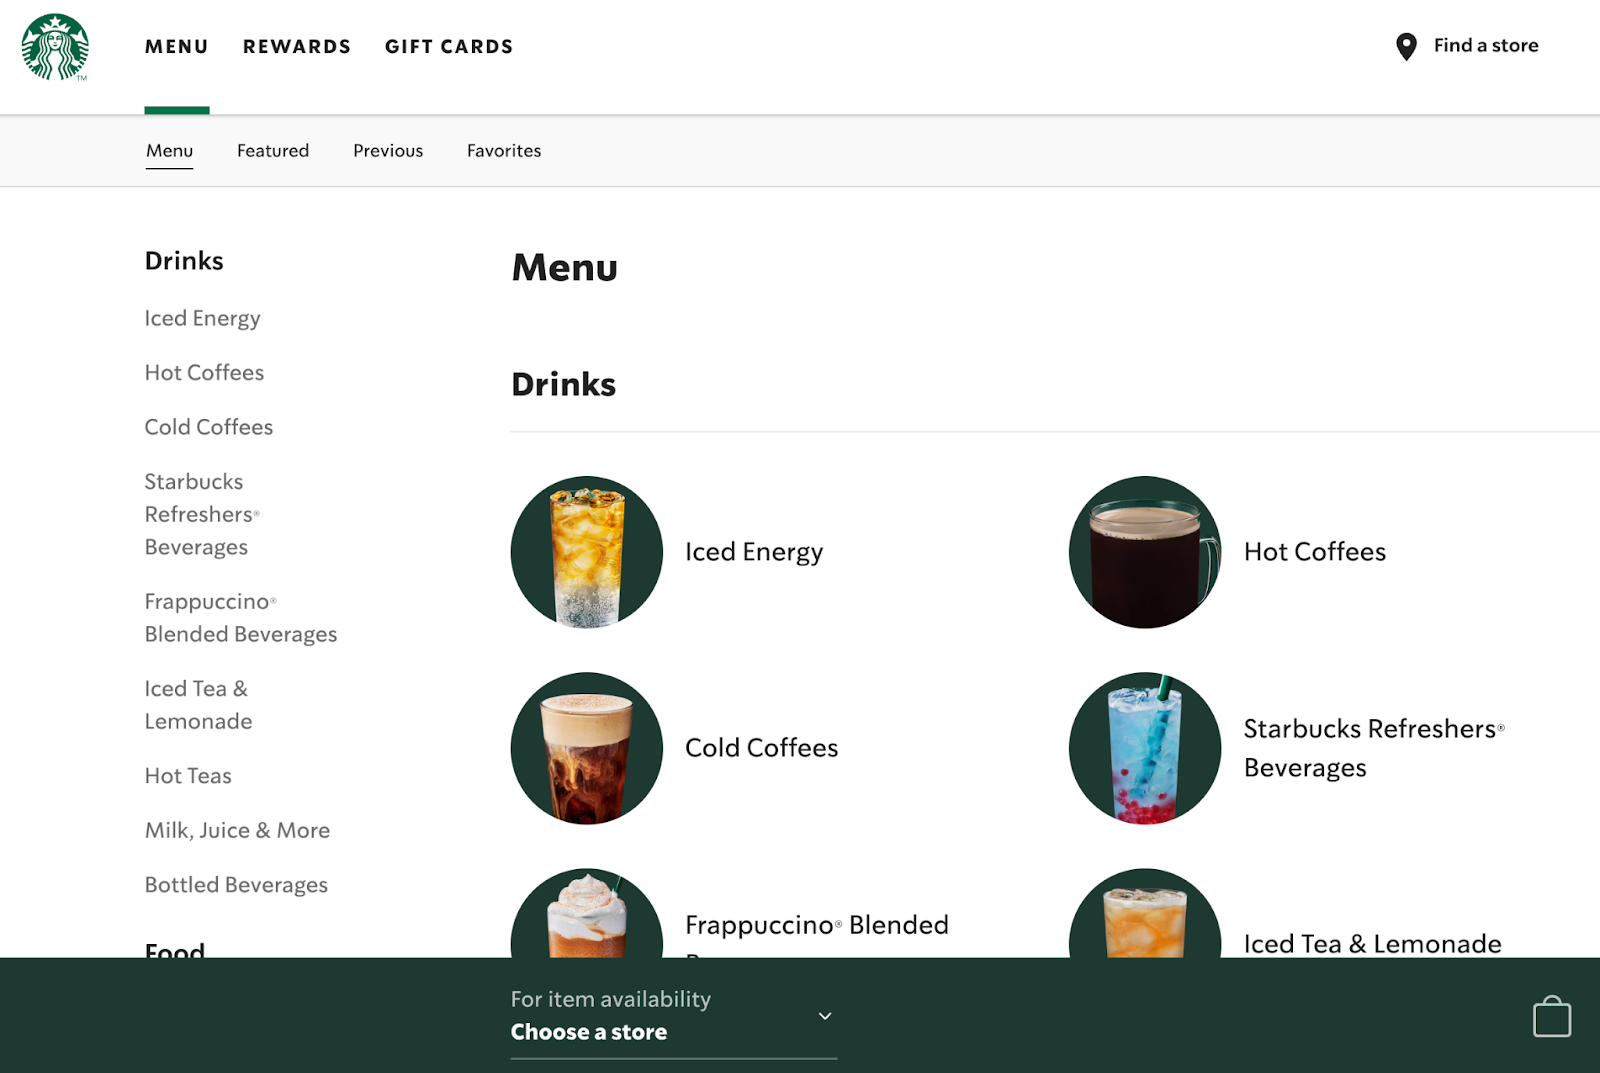Select Bottled Beverages in the sidebar
The width and height of the screenshot is (1600, 1073).
tap(236, 885)
